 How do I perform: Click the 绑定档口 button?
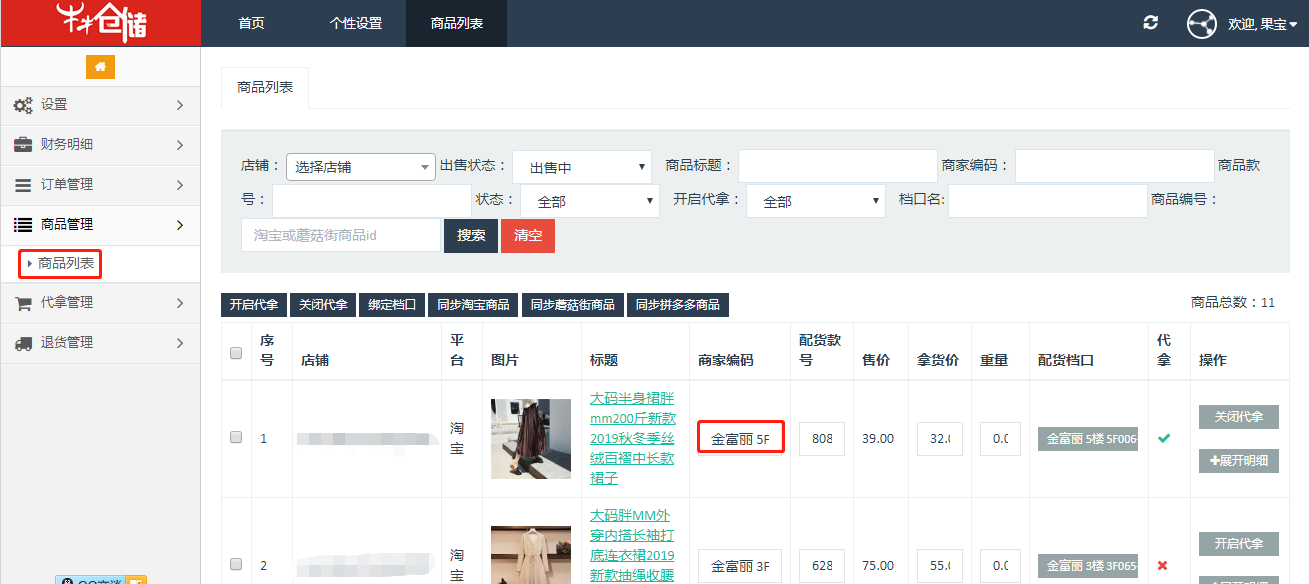[392, 305]
